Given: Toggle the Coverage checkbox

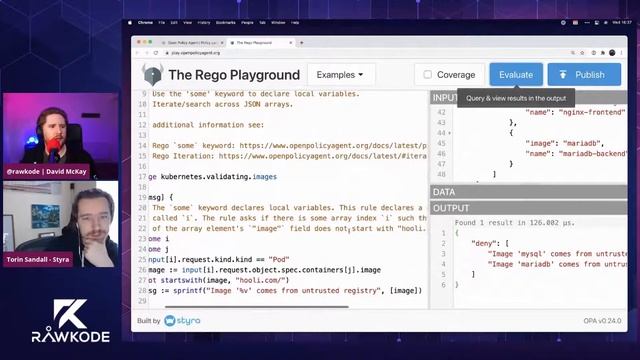Looking at the screenshot, I should (427, 75).
